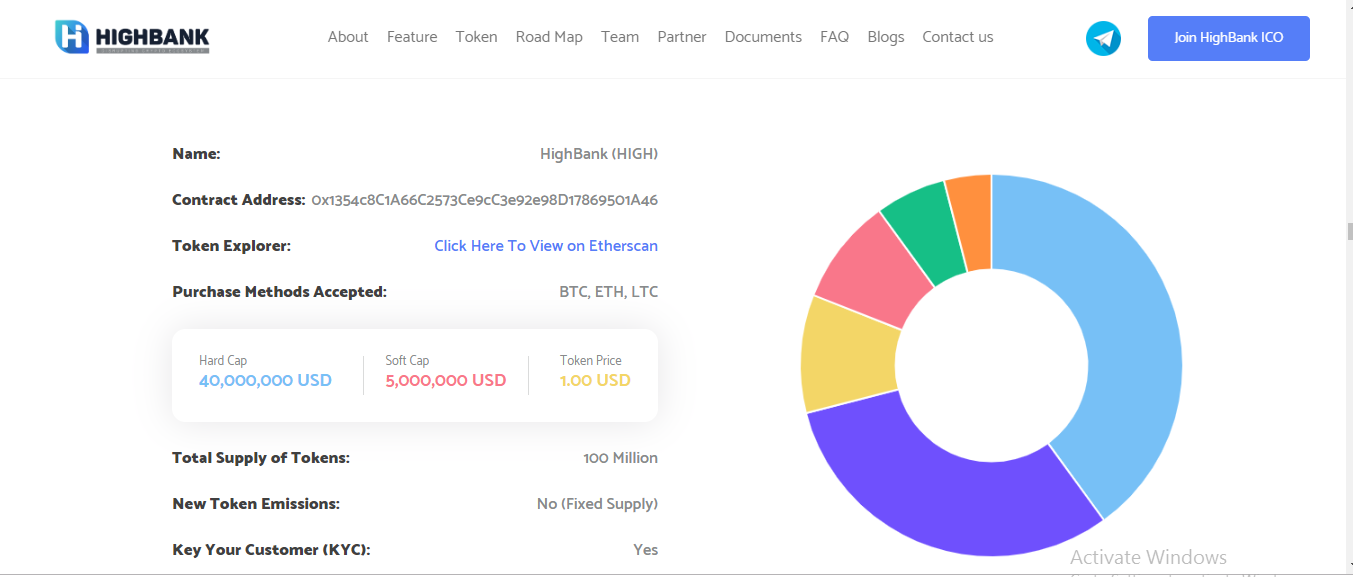1353x577 pixels.
Task: Click the Hard Cap value 40,000,000 USD
Action: click(265, 381)
